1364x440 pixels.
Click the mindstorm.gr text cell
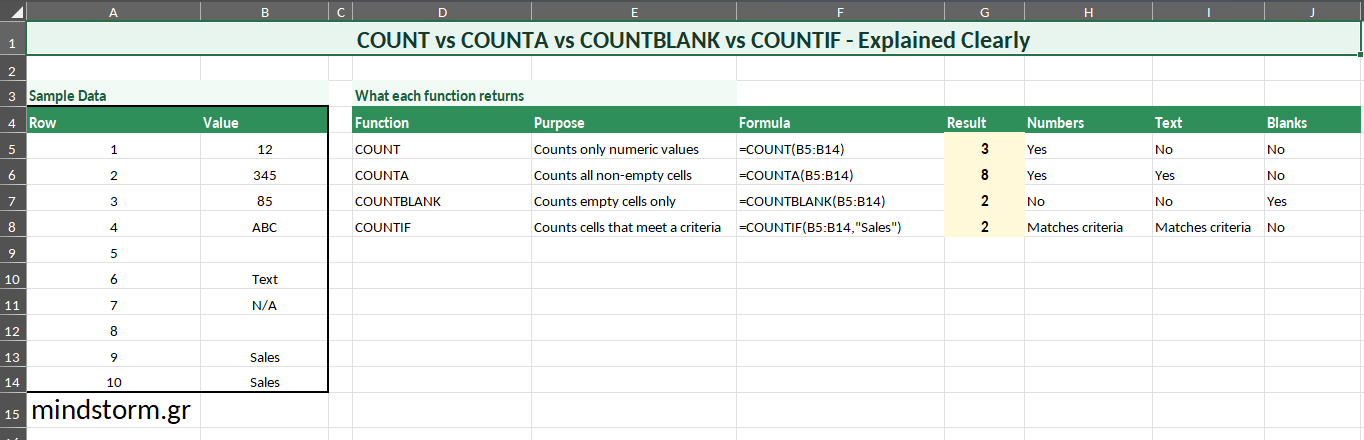click(112, 410)
